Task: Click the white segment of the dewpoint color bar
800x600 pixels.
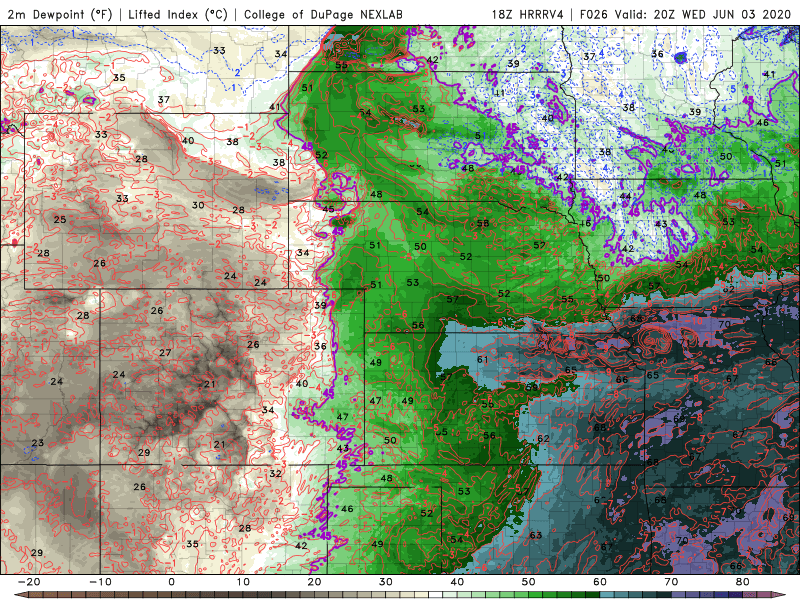Action: pyautogui.click(x=436, y=595)
